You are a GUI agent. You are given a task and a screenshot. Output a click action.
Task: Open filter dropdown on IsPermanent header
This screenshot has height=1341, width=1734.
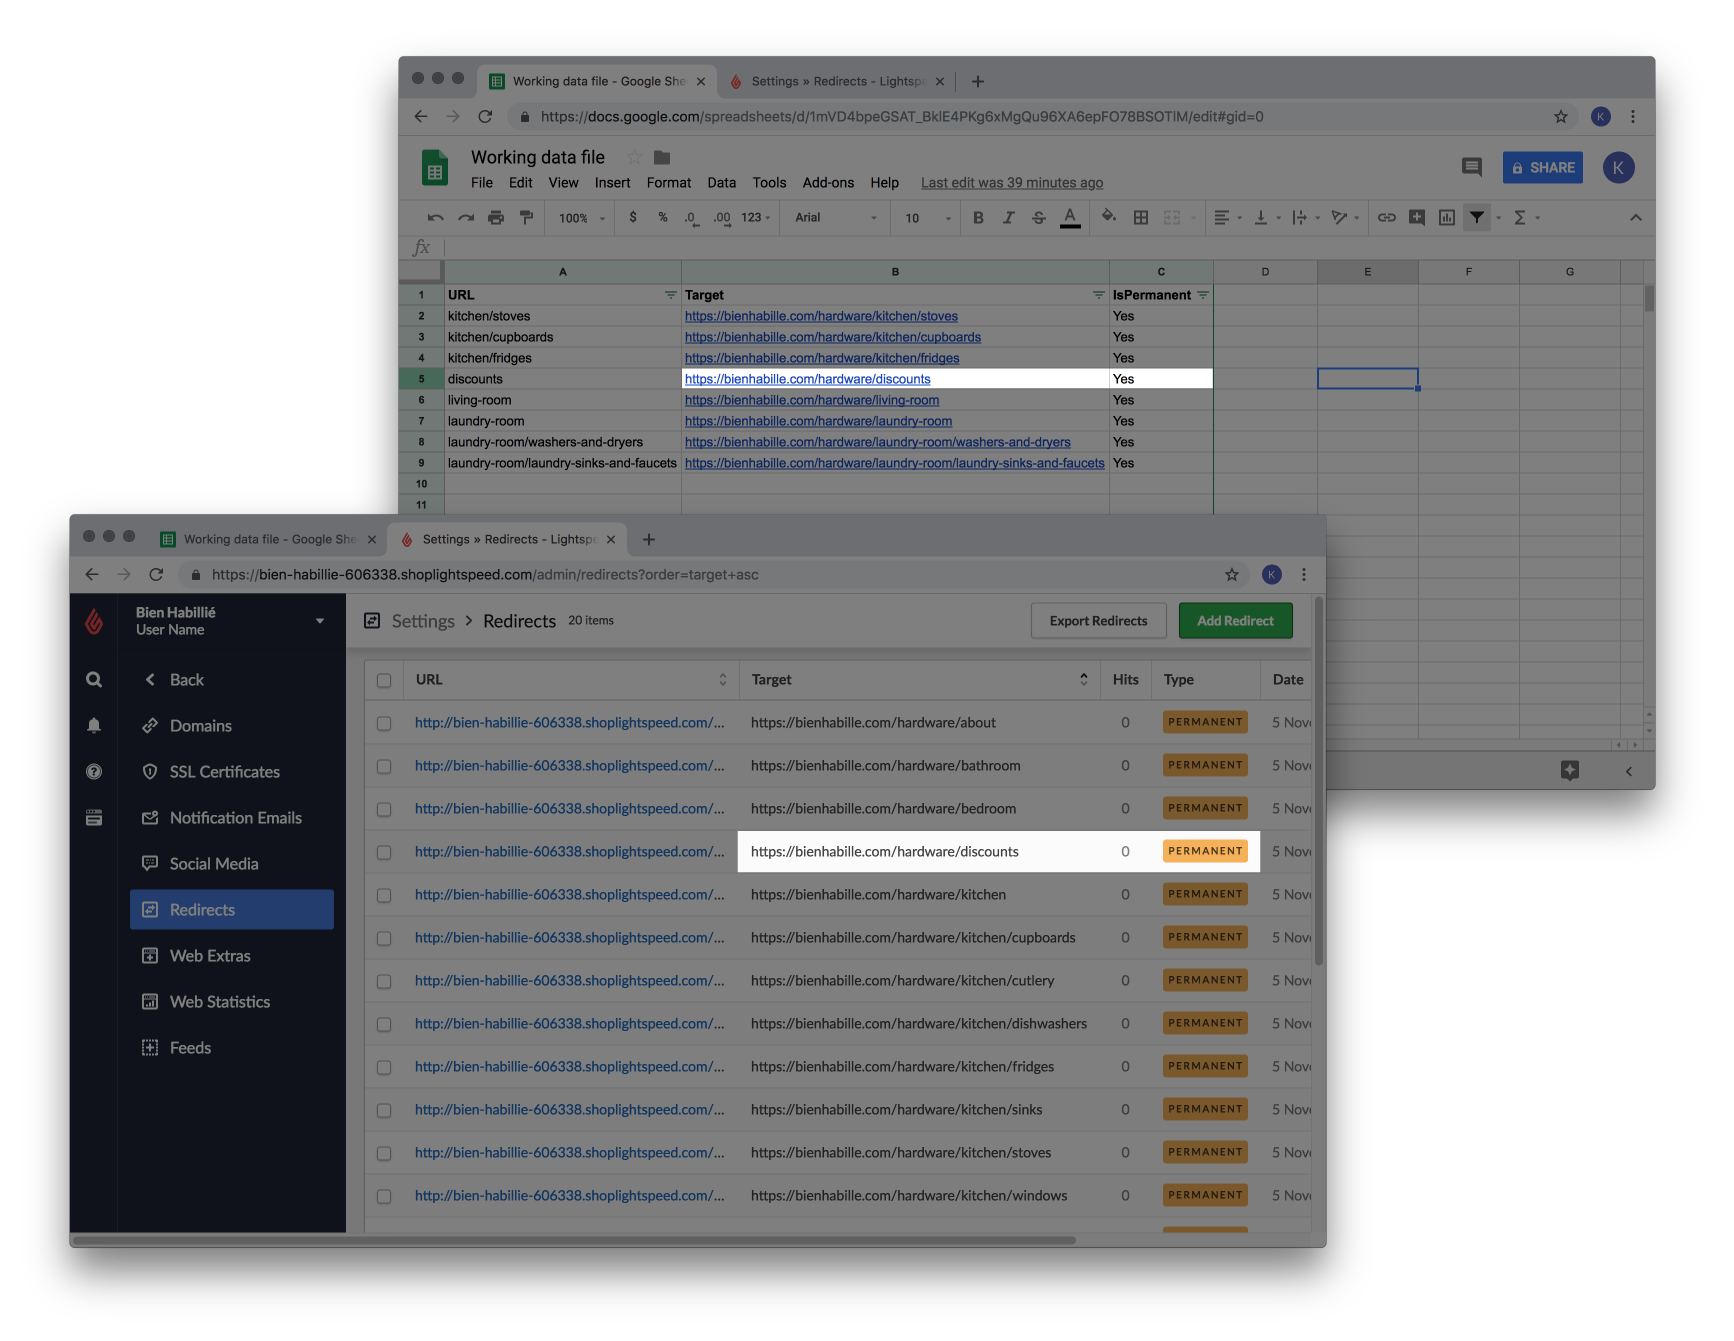(x=1203, y=295)
